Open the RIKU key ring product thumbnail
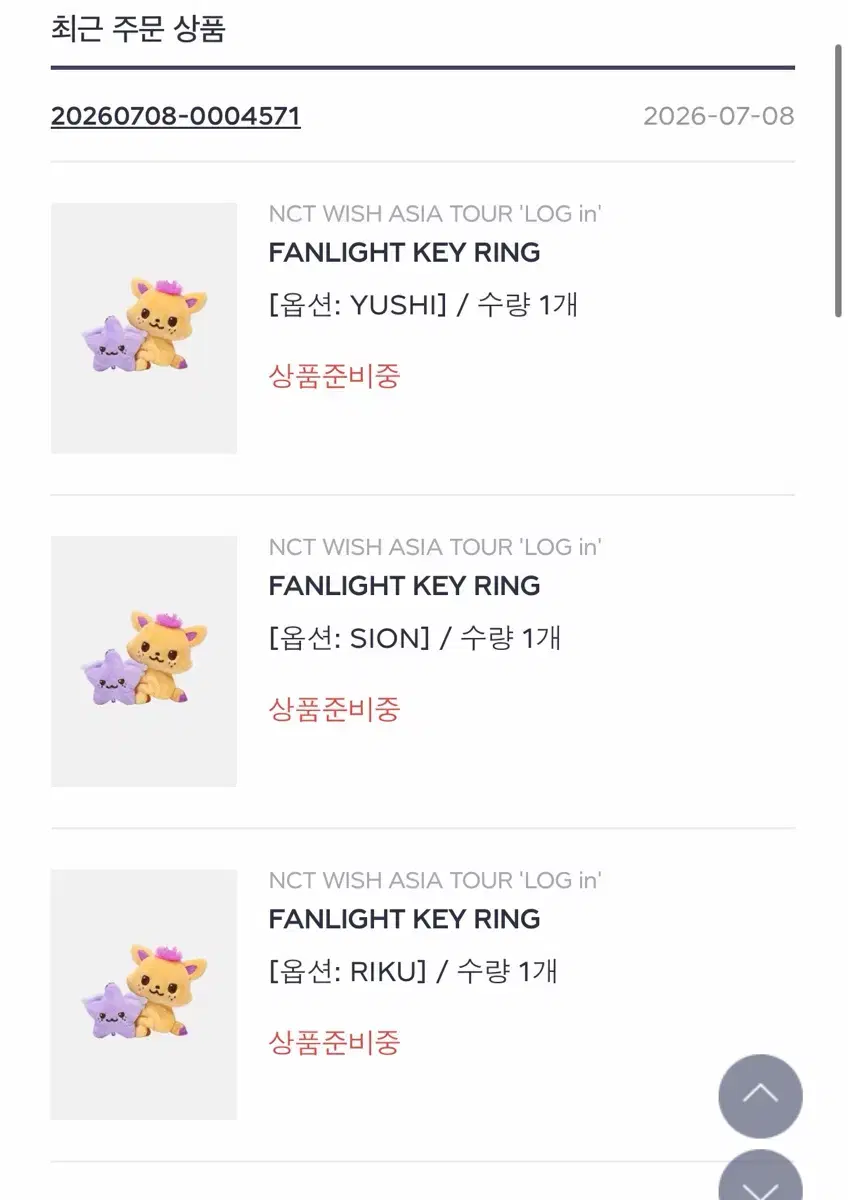This screenshot has height=1200, width=848. (x=144, y=994)
